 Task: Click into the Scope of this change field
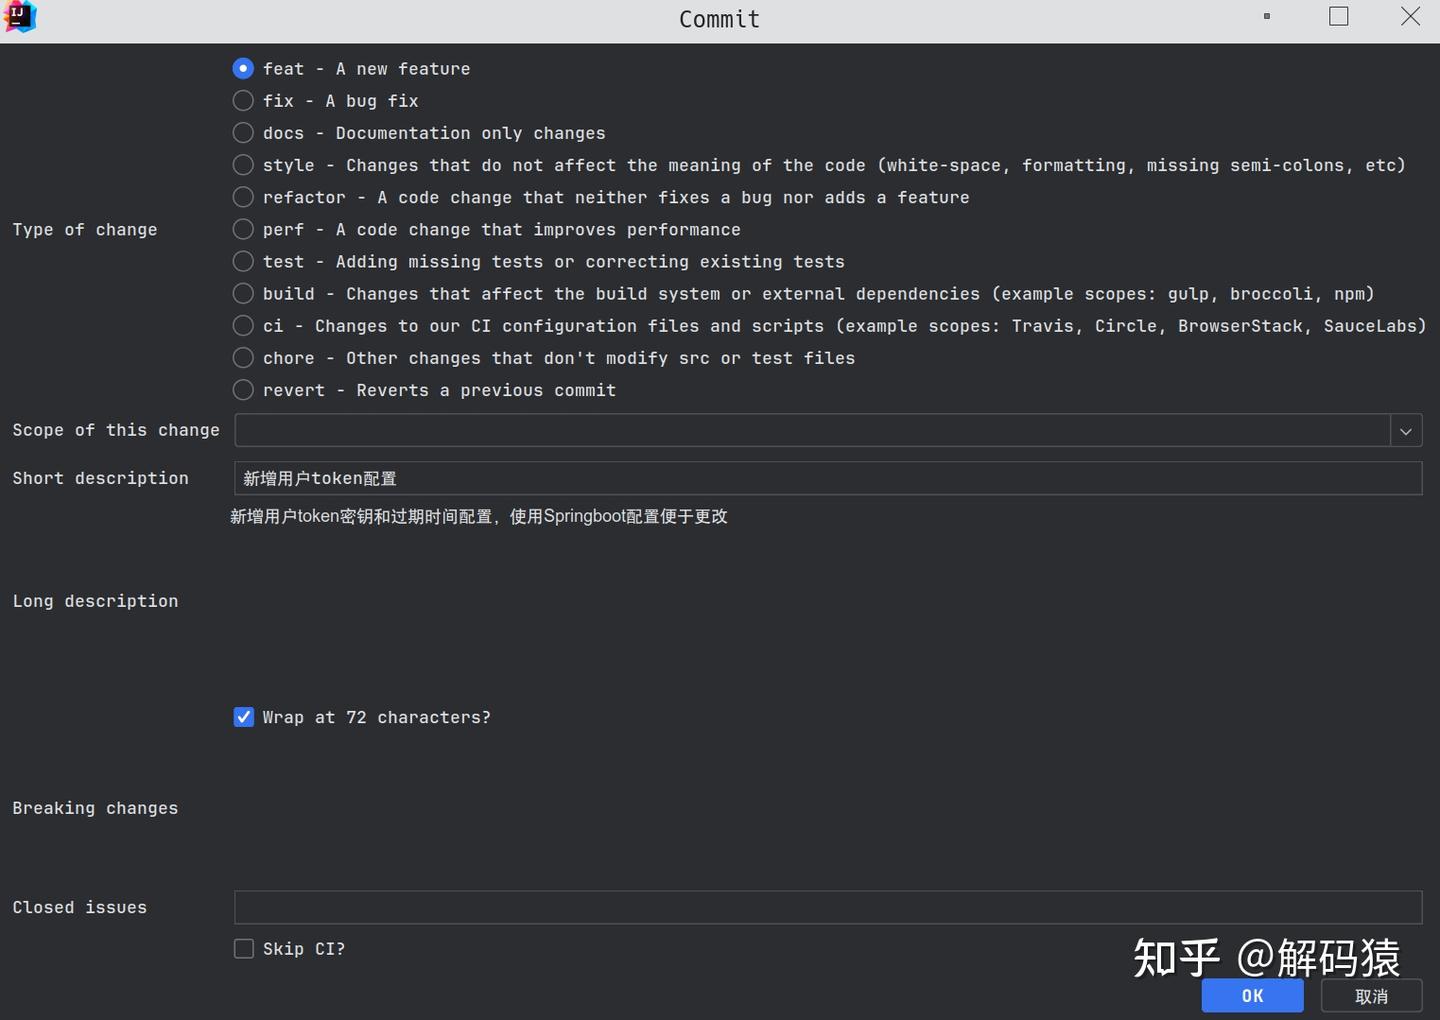tap(812, 431)
